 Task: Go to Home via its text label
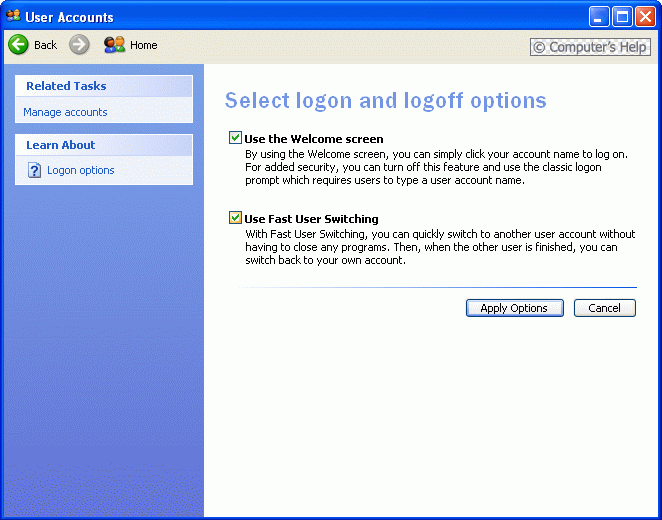[144, 45]
